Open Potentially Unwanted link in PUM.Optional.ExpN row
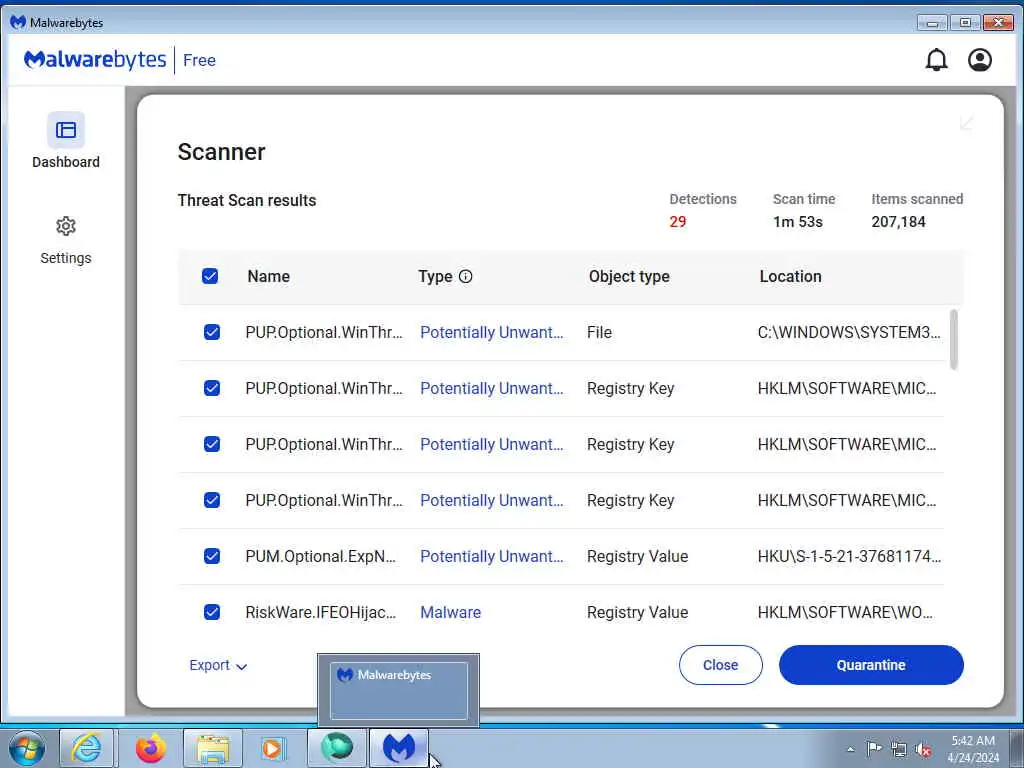The image size is (1024, 768). 492,556
